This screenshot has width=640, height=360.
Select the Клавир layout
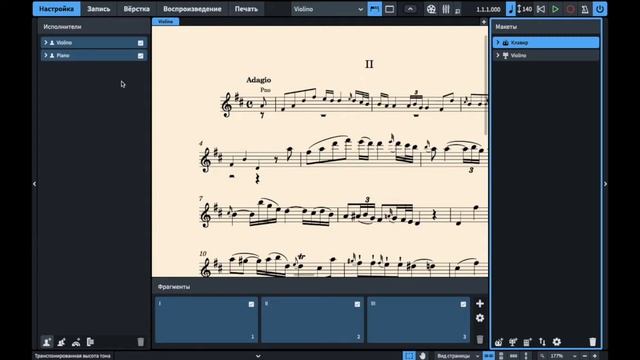pyautogui.click(x=546, y=42)
